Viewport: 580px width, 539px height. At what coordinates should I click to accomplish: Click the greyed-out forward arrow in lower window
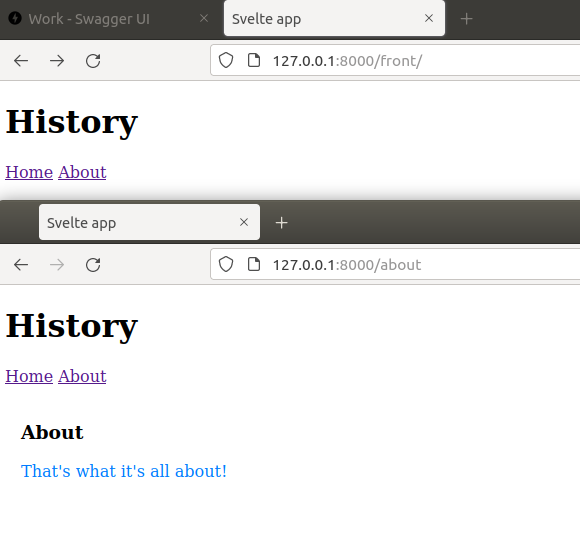pyautogui.click(x=57, y=265)
